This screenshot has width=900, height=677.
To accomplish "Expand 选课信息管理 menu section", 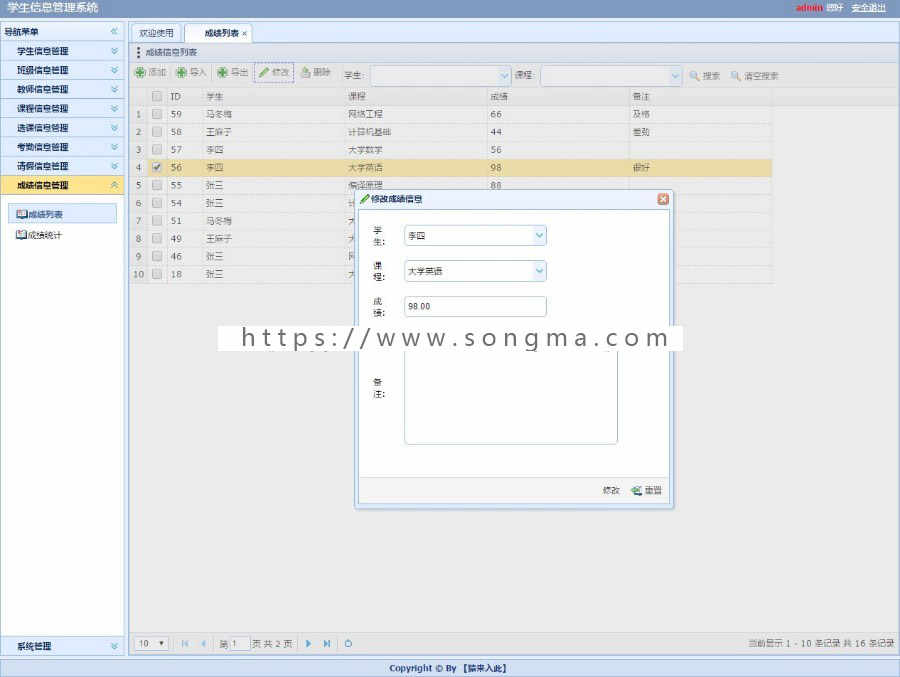I will (x=62, y=127).
